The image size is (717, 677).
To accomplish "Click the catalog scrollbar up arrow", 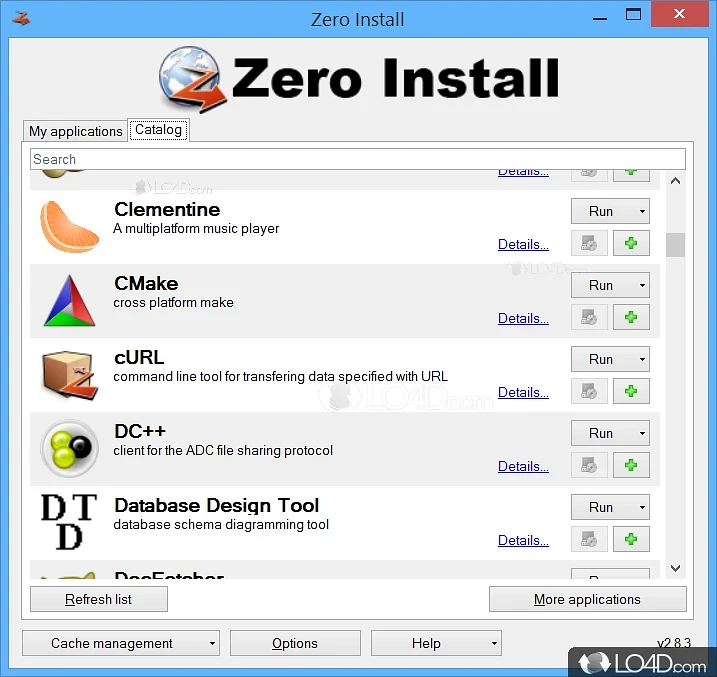I will [x=675, y=181].
